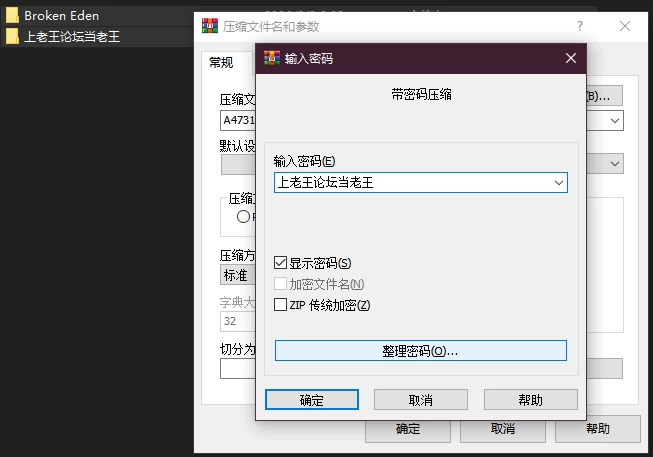Click the browse (B)... button
The width and height of the screenshot is (653, 457).
[x=604, y=96]
